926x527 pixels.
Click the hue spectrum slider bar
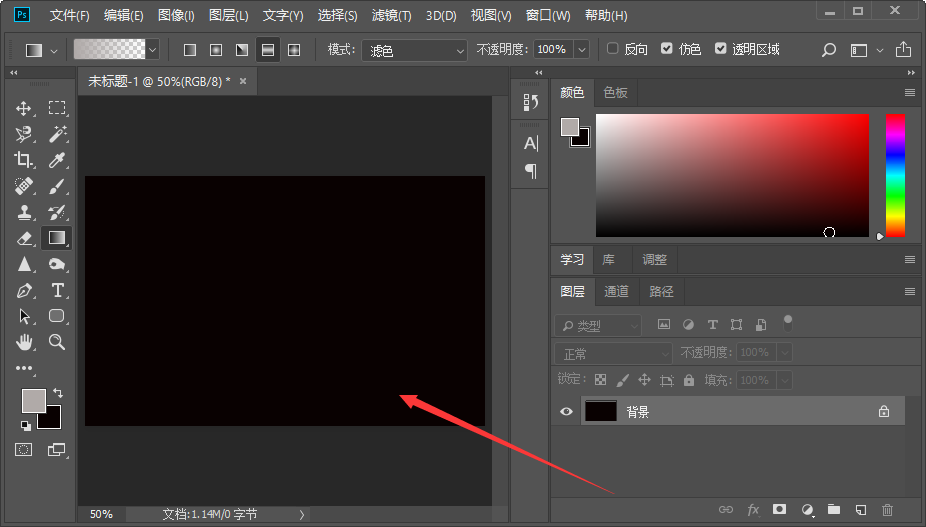895,175
